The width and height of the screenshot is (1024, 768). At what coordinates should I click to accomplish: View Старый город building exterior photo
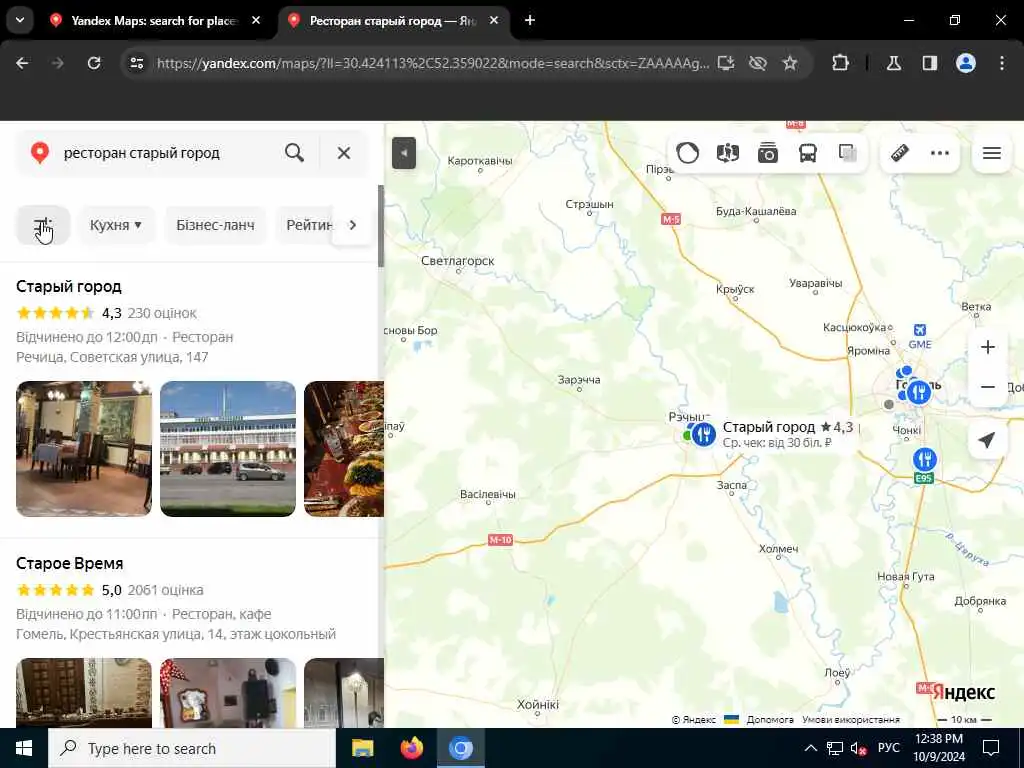(228, 449)
